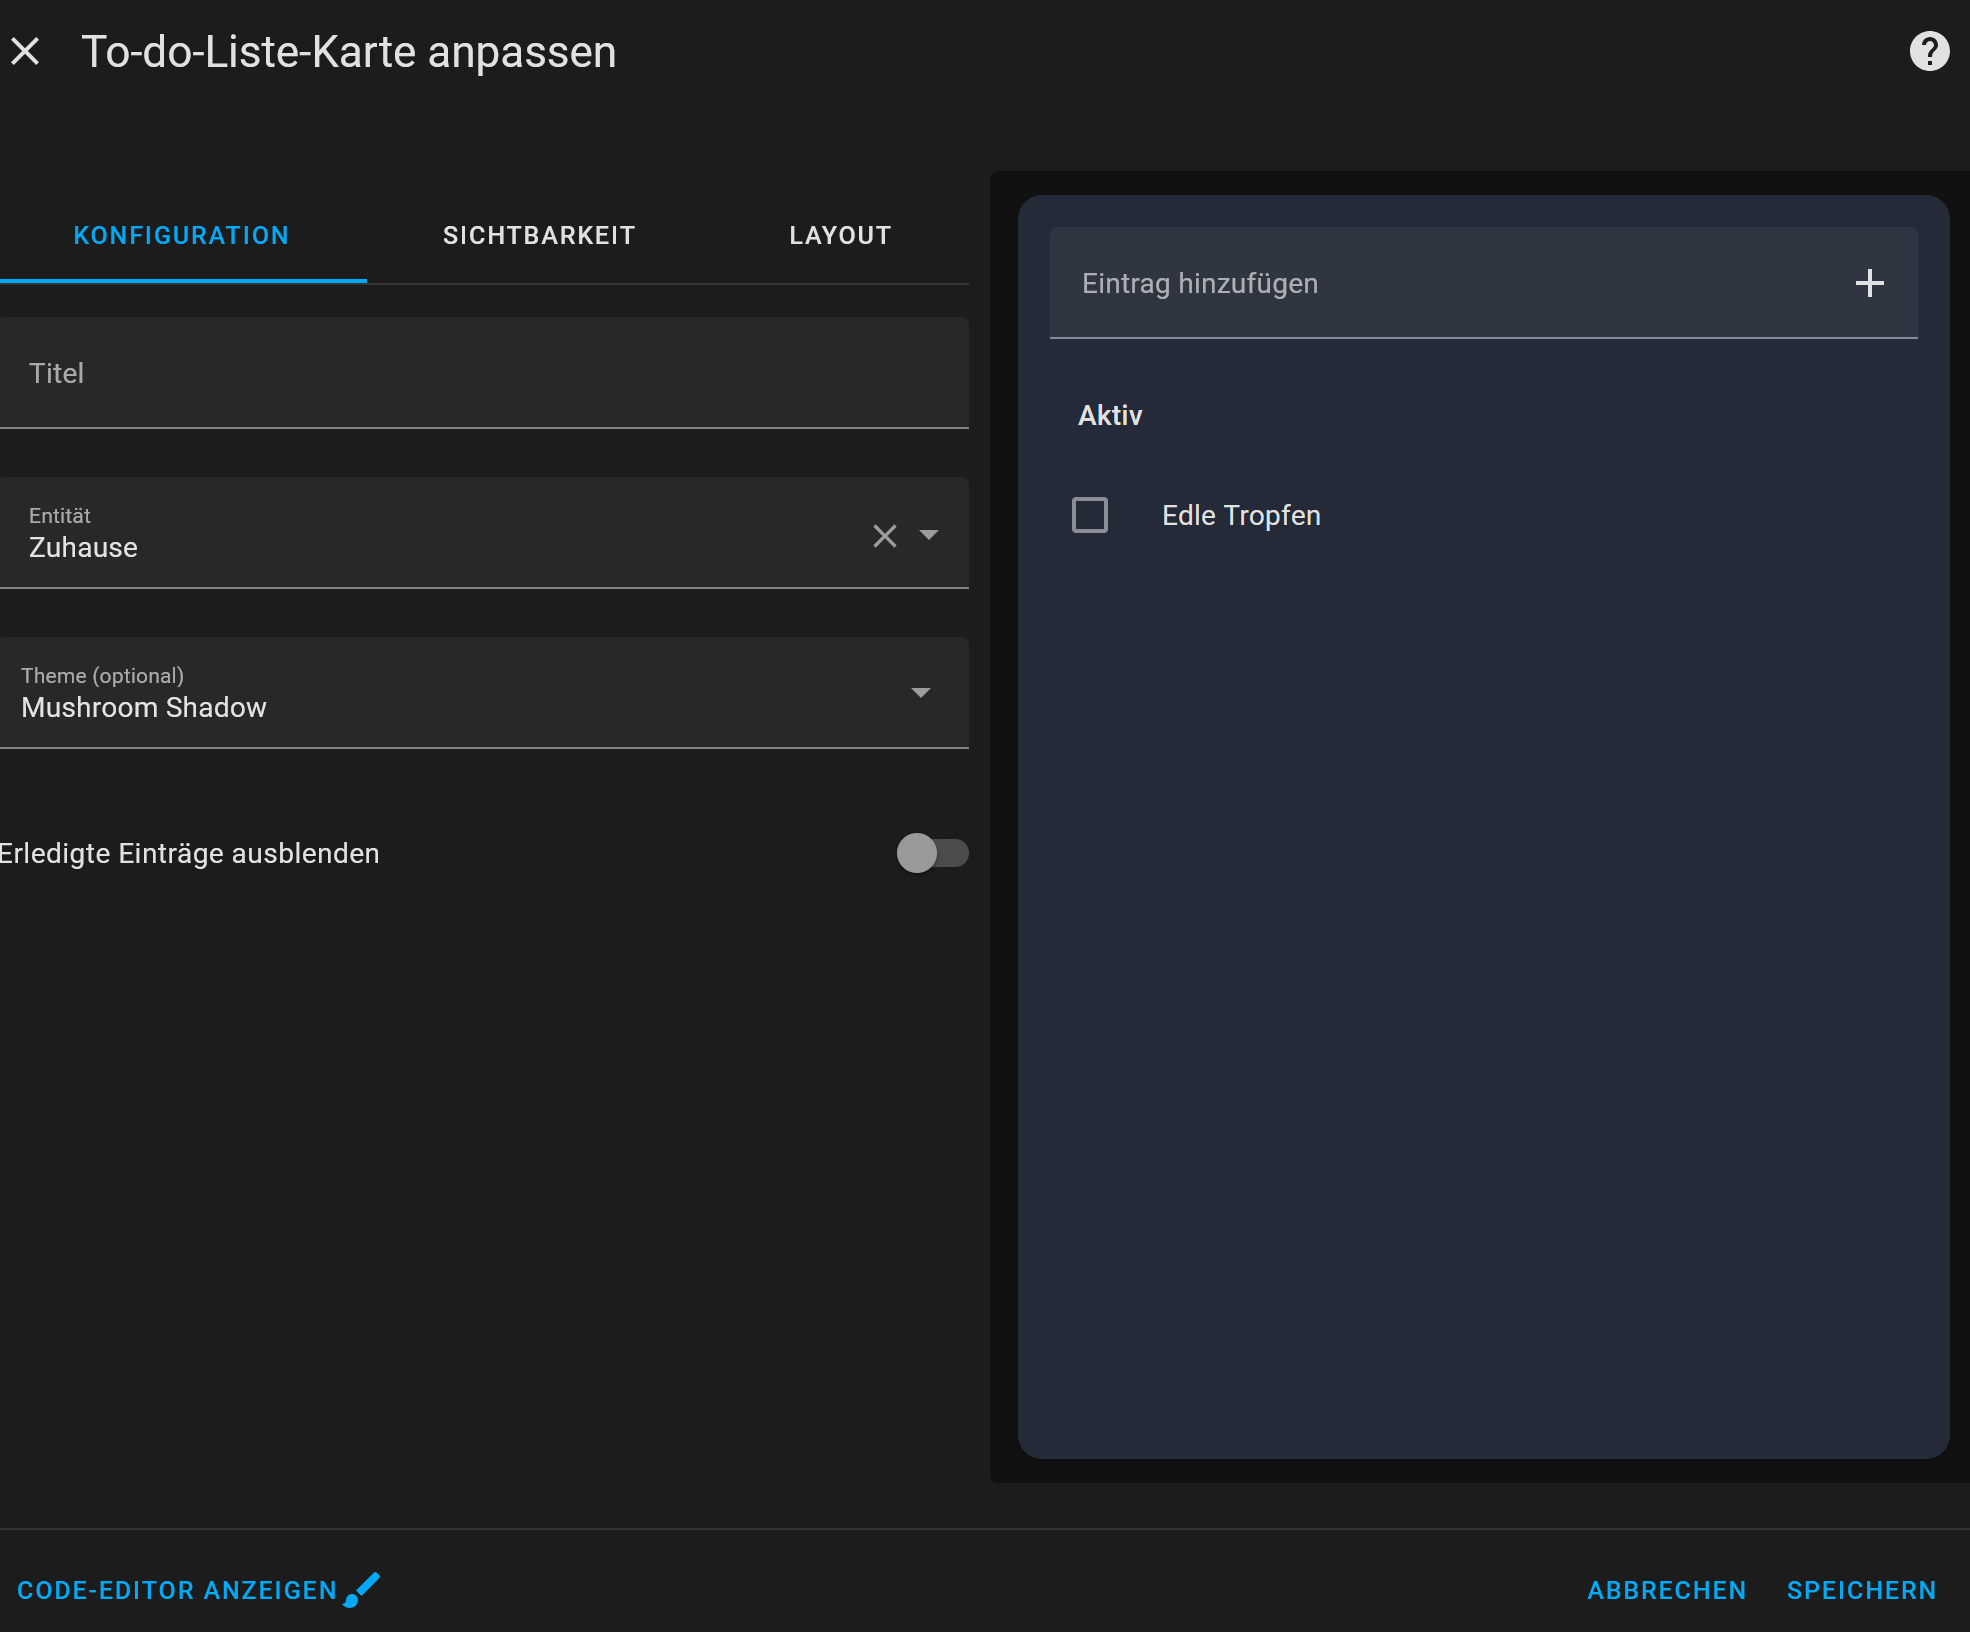Click the Edle Tropfen list item text
Screen dimensions: 1970x1632
(1241, 515)
